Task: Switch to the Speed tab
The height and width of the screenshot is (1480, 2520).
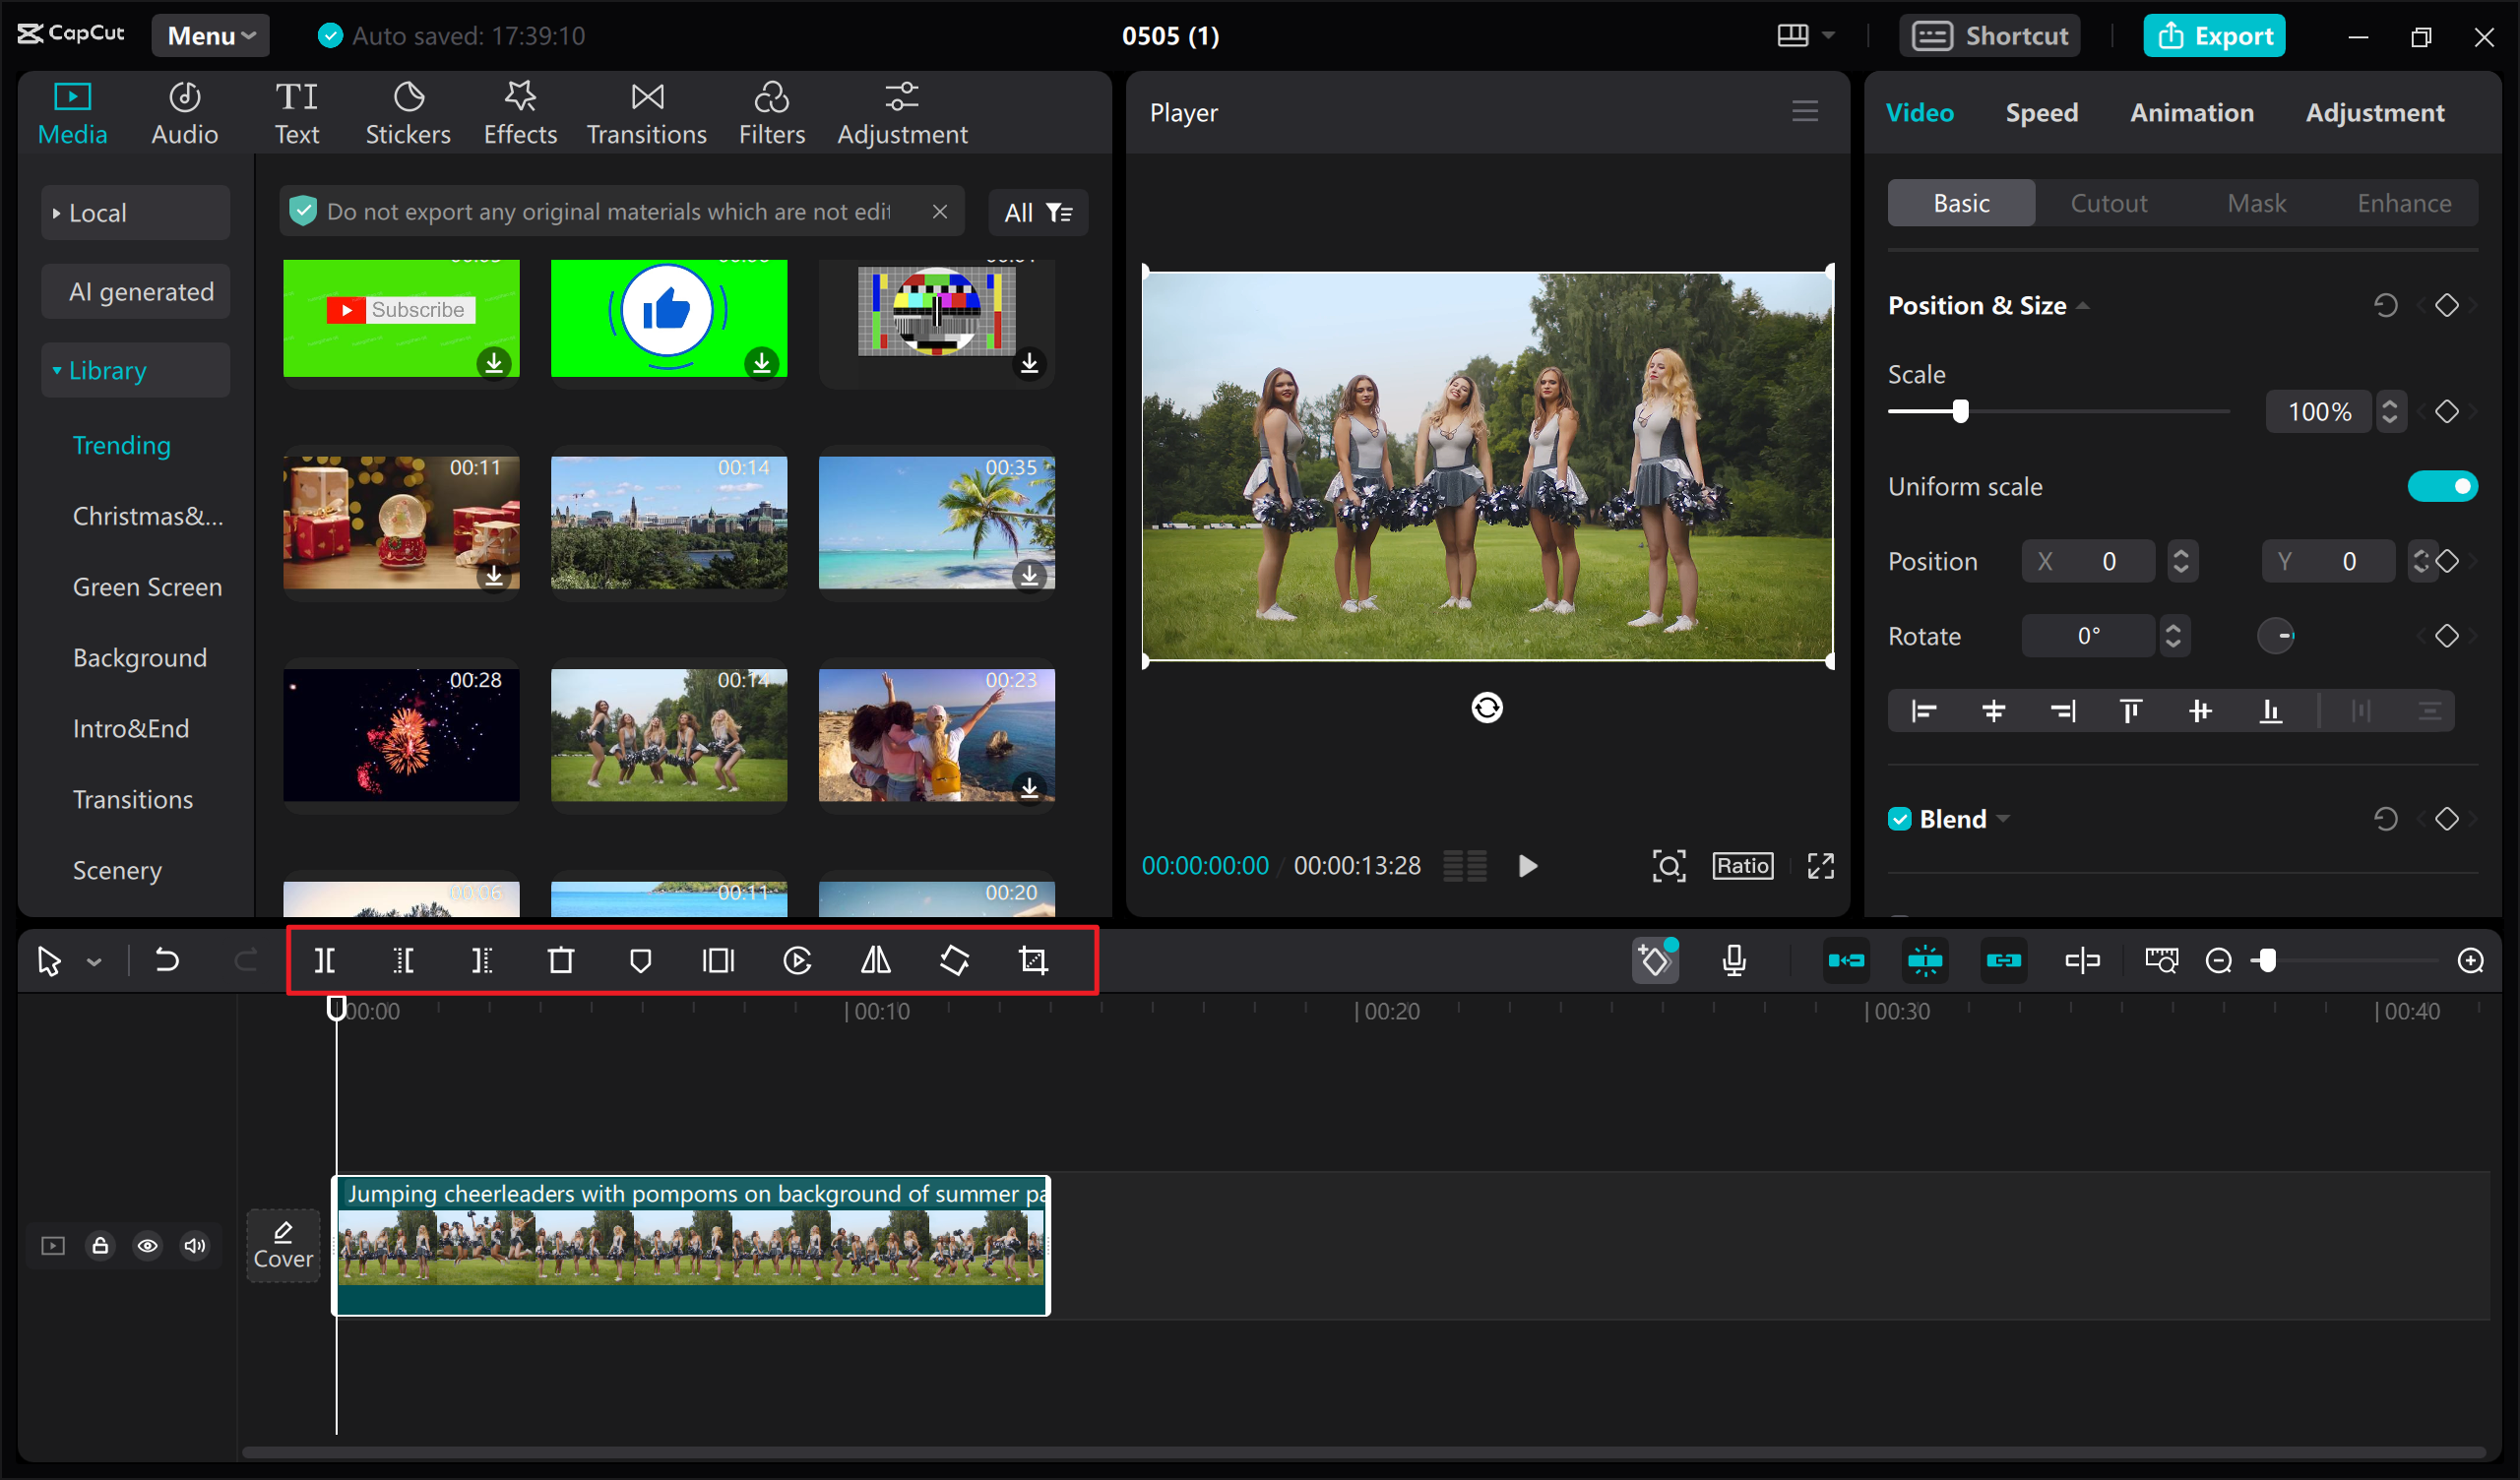Action: tap(2041, 113)
